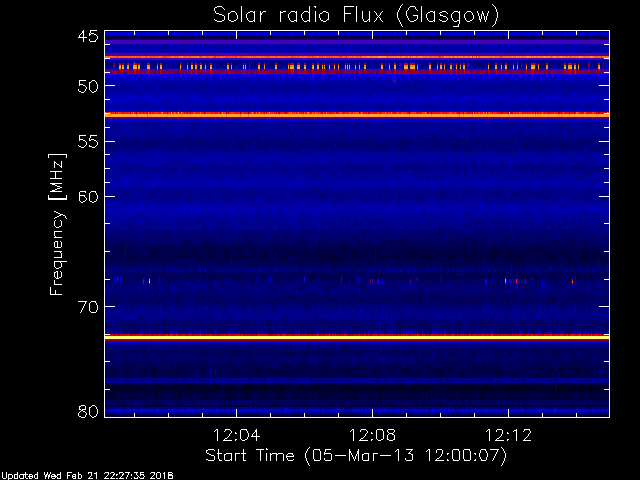This screenshot has width=640, height=480.
Task: Click the plot title "Solar radio Flux (Glasgow)"
Action: 356,16
